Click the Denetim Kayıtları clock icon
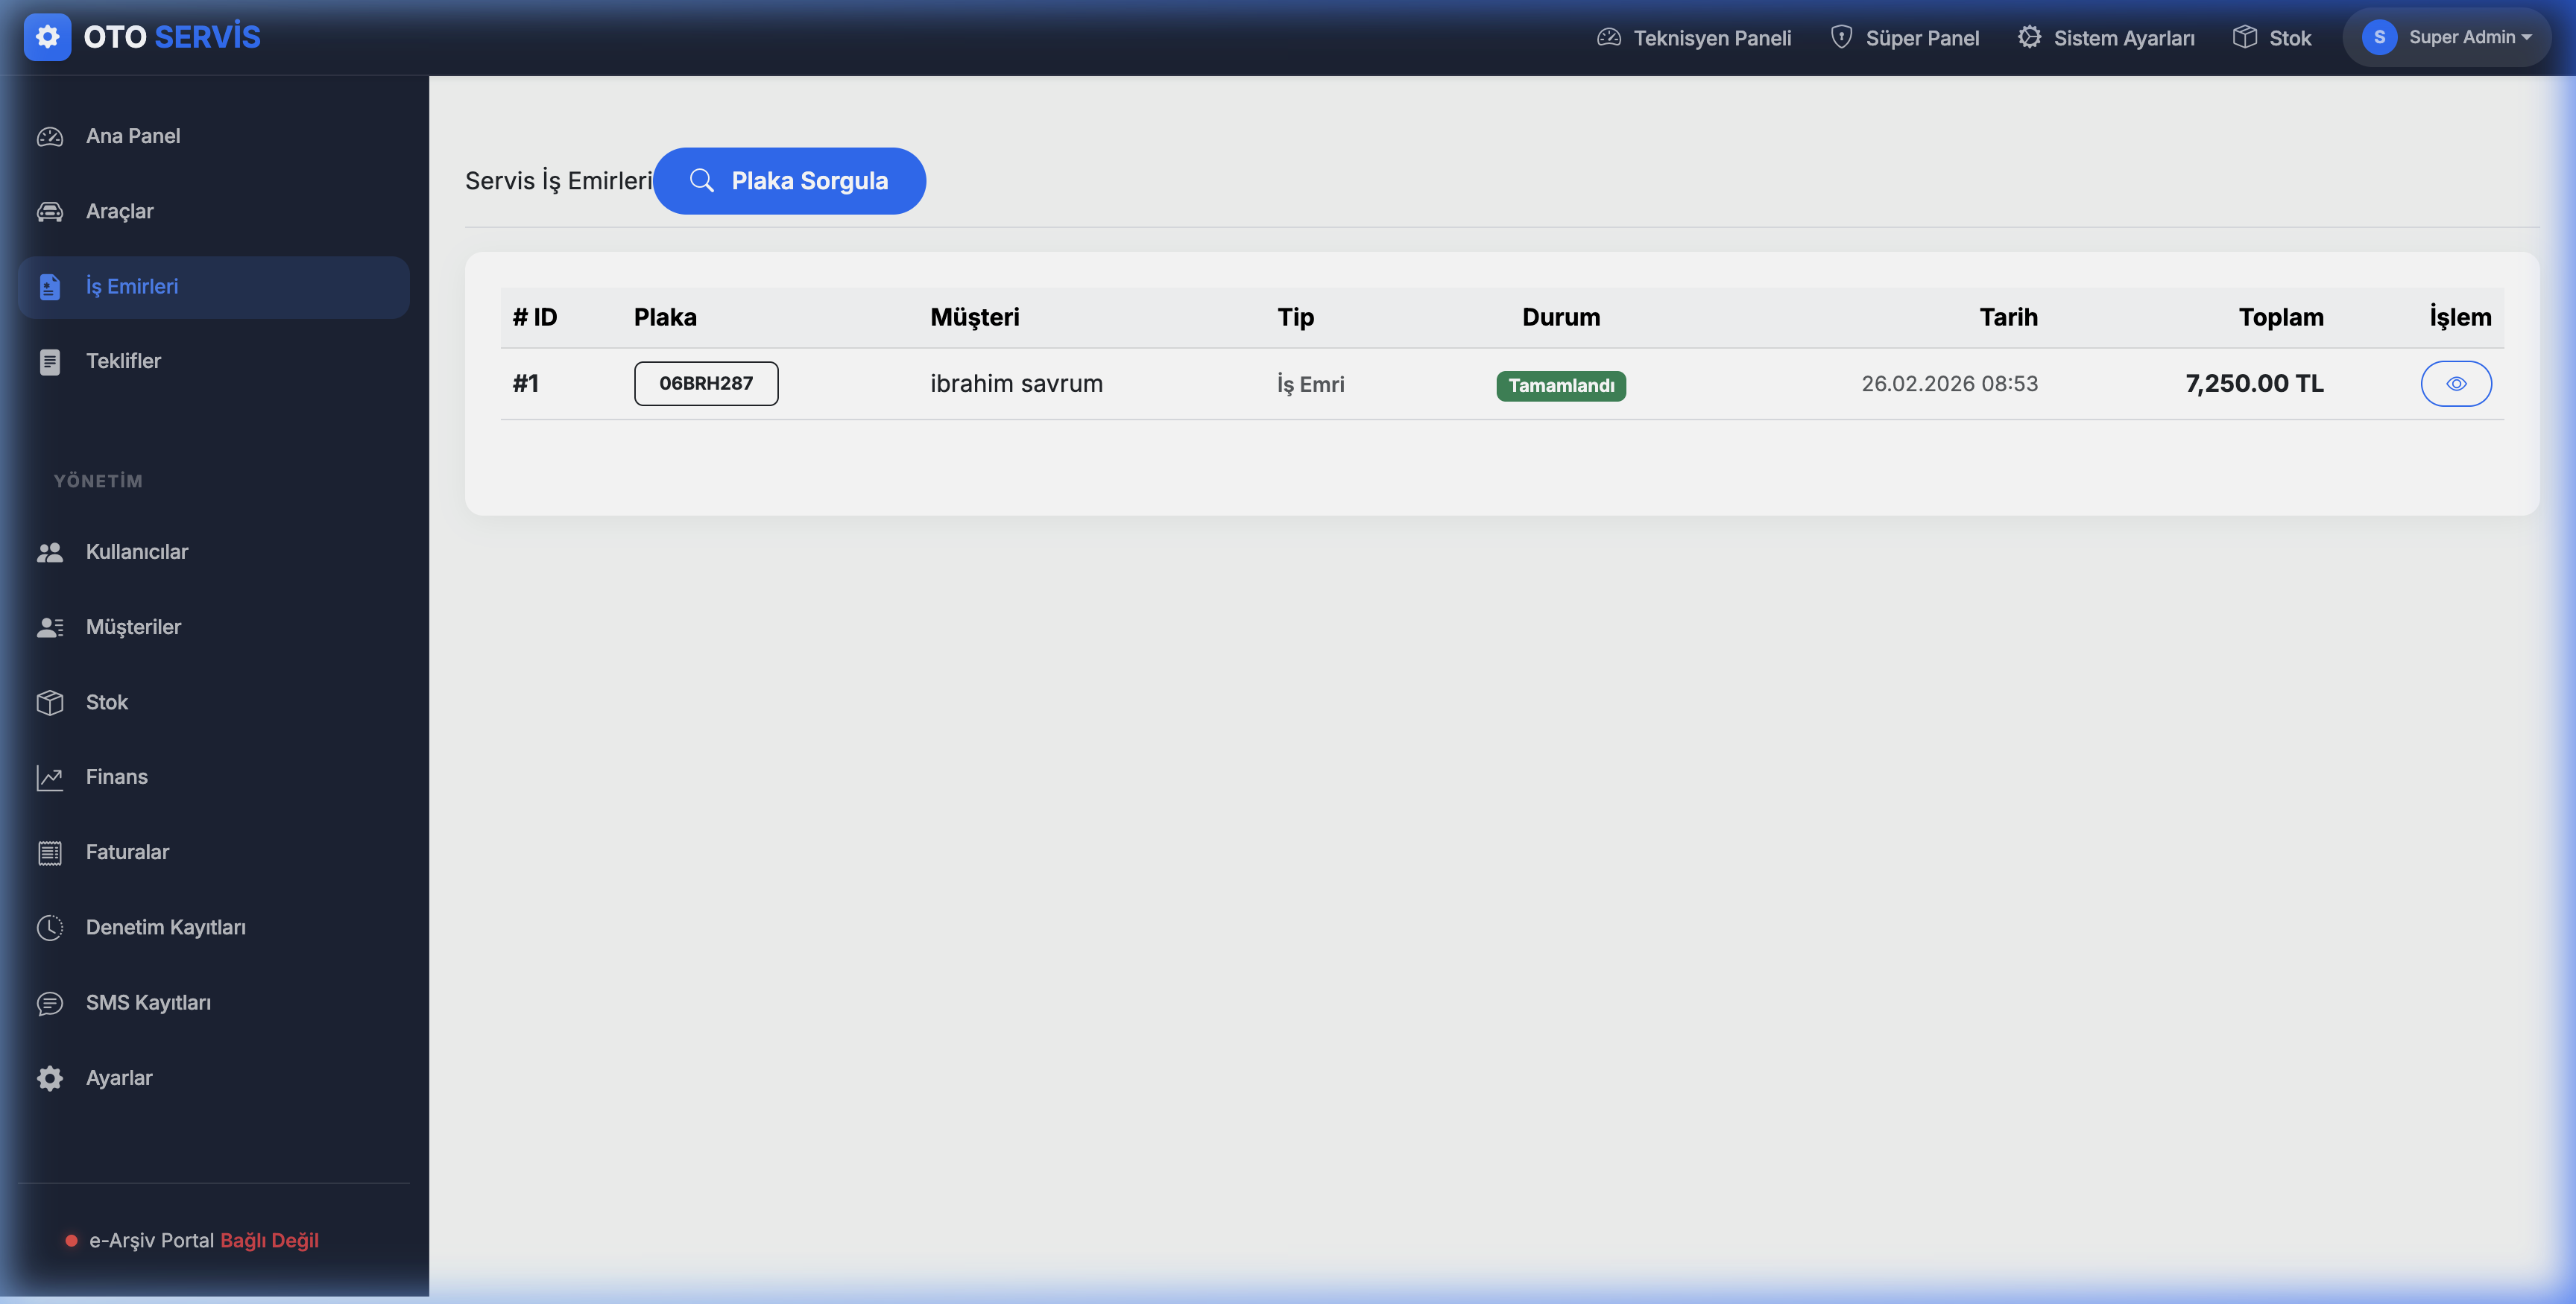 tap(50, 928)
